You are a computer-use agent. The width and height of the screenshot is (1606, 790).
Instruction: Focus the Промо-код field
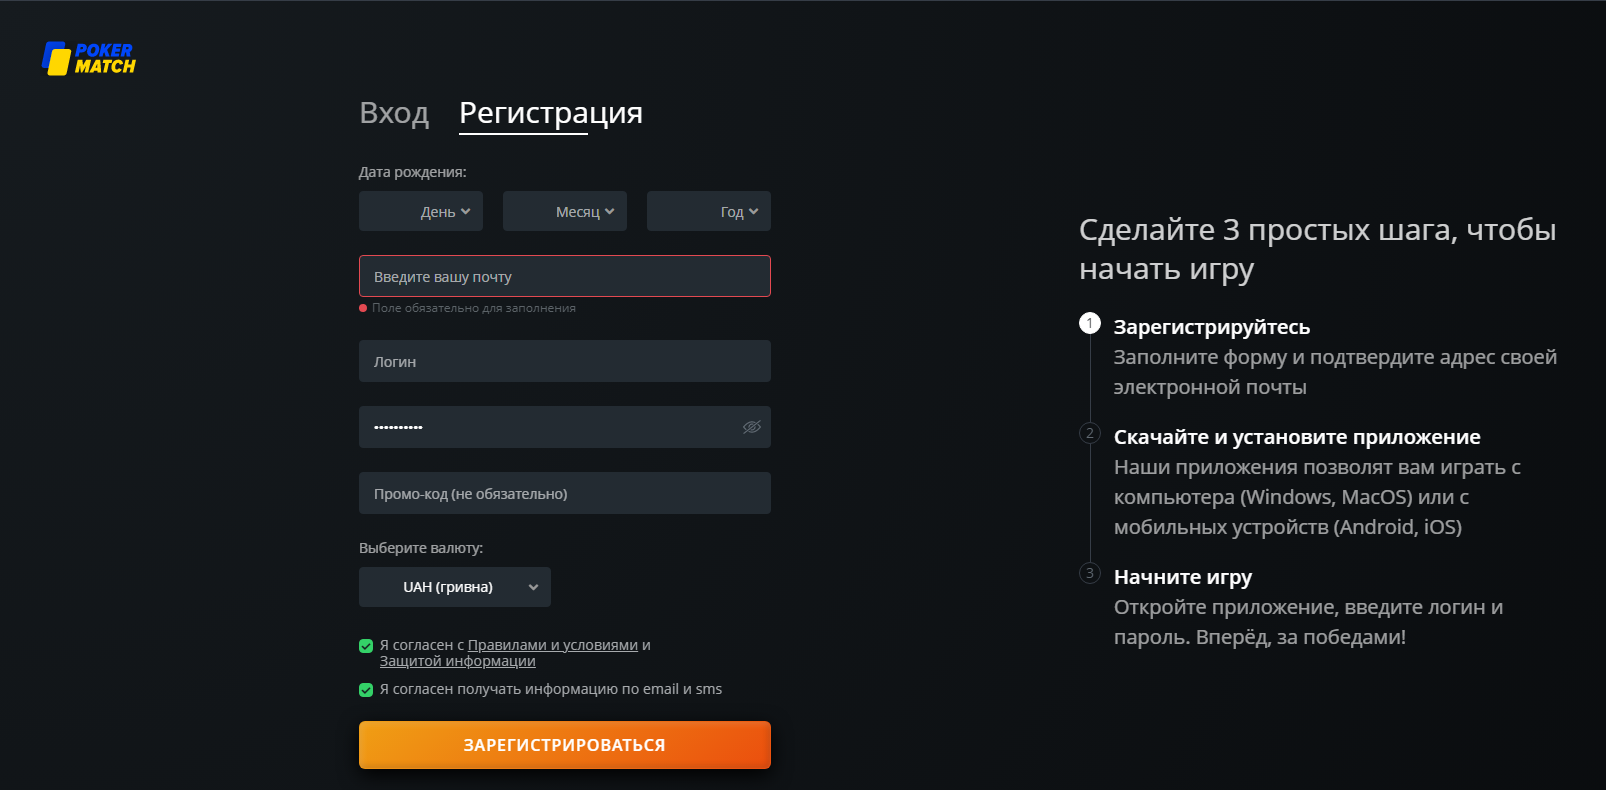coord(565,493)
